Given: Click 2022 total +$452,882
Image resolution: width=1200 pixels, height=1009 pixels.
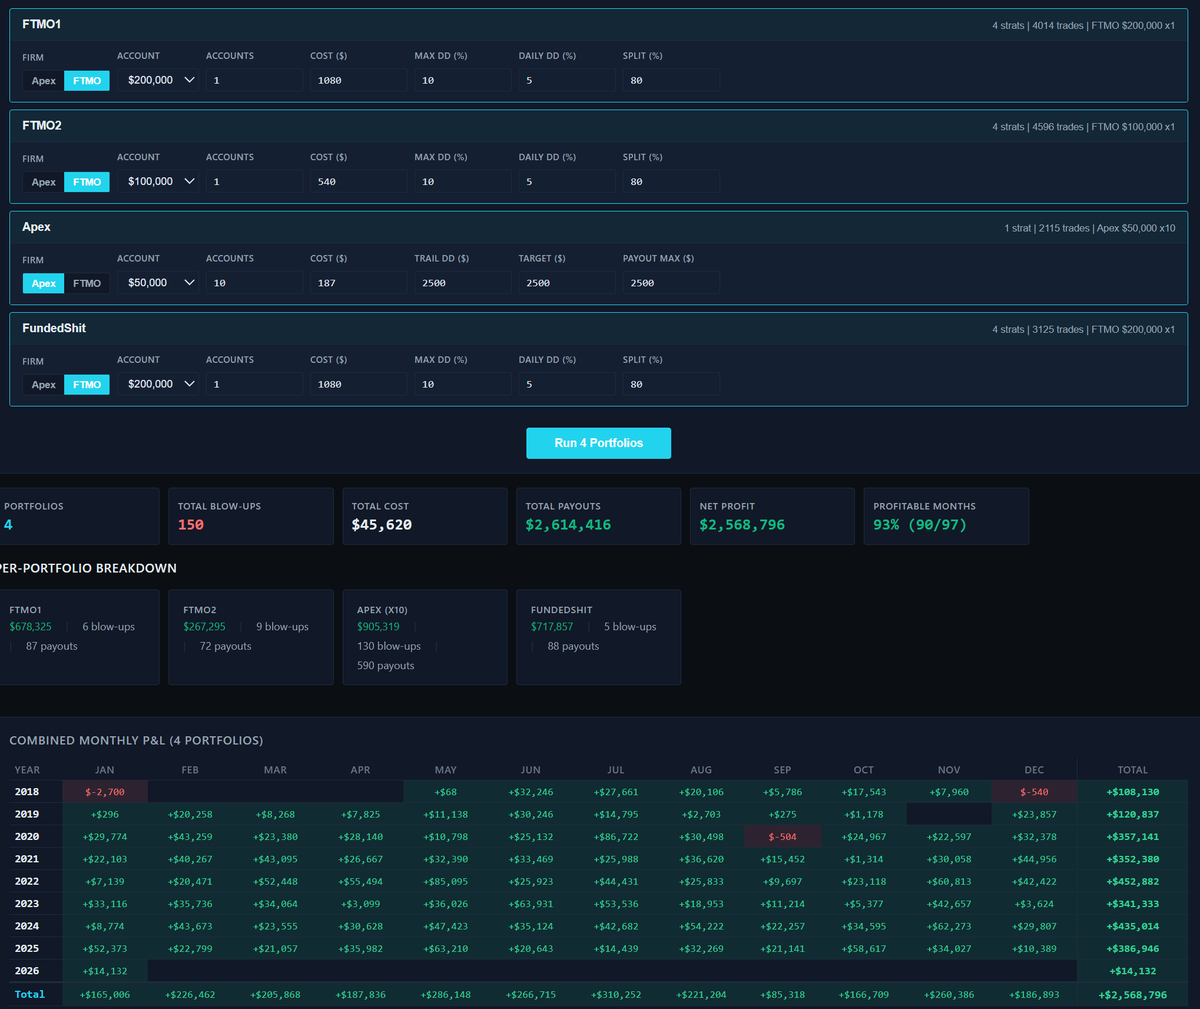Looking at the screenshot, I should (x=1133, y=882).
